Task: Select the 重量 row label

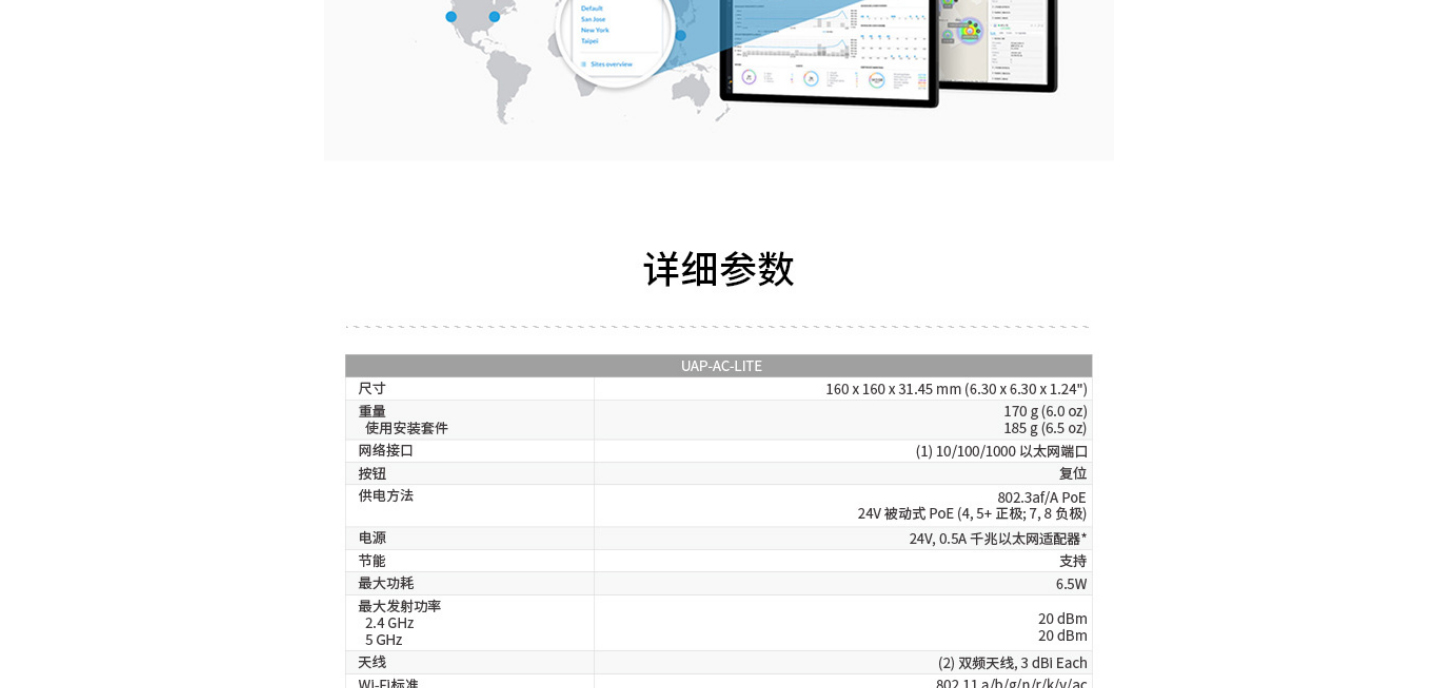Action: click(372, 411)
